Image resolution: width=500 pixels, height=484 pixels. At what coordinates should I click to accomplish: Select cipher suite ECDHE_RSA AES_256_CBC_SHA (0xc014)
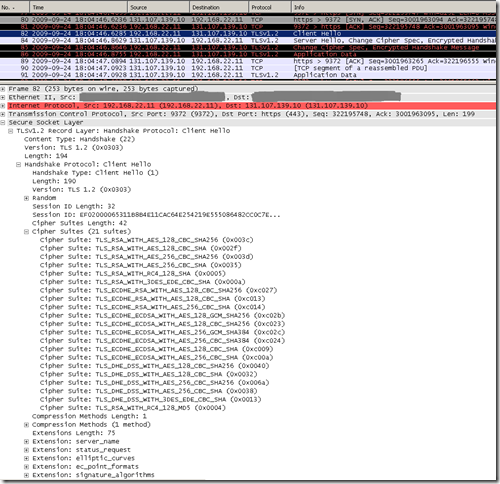153,307
